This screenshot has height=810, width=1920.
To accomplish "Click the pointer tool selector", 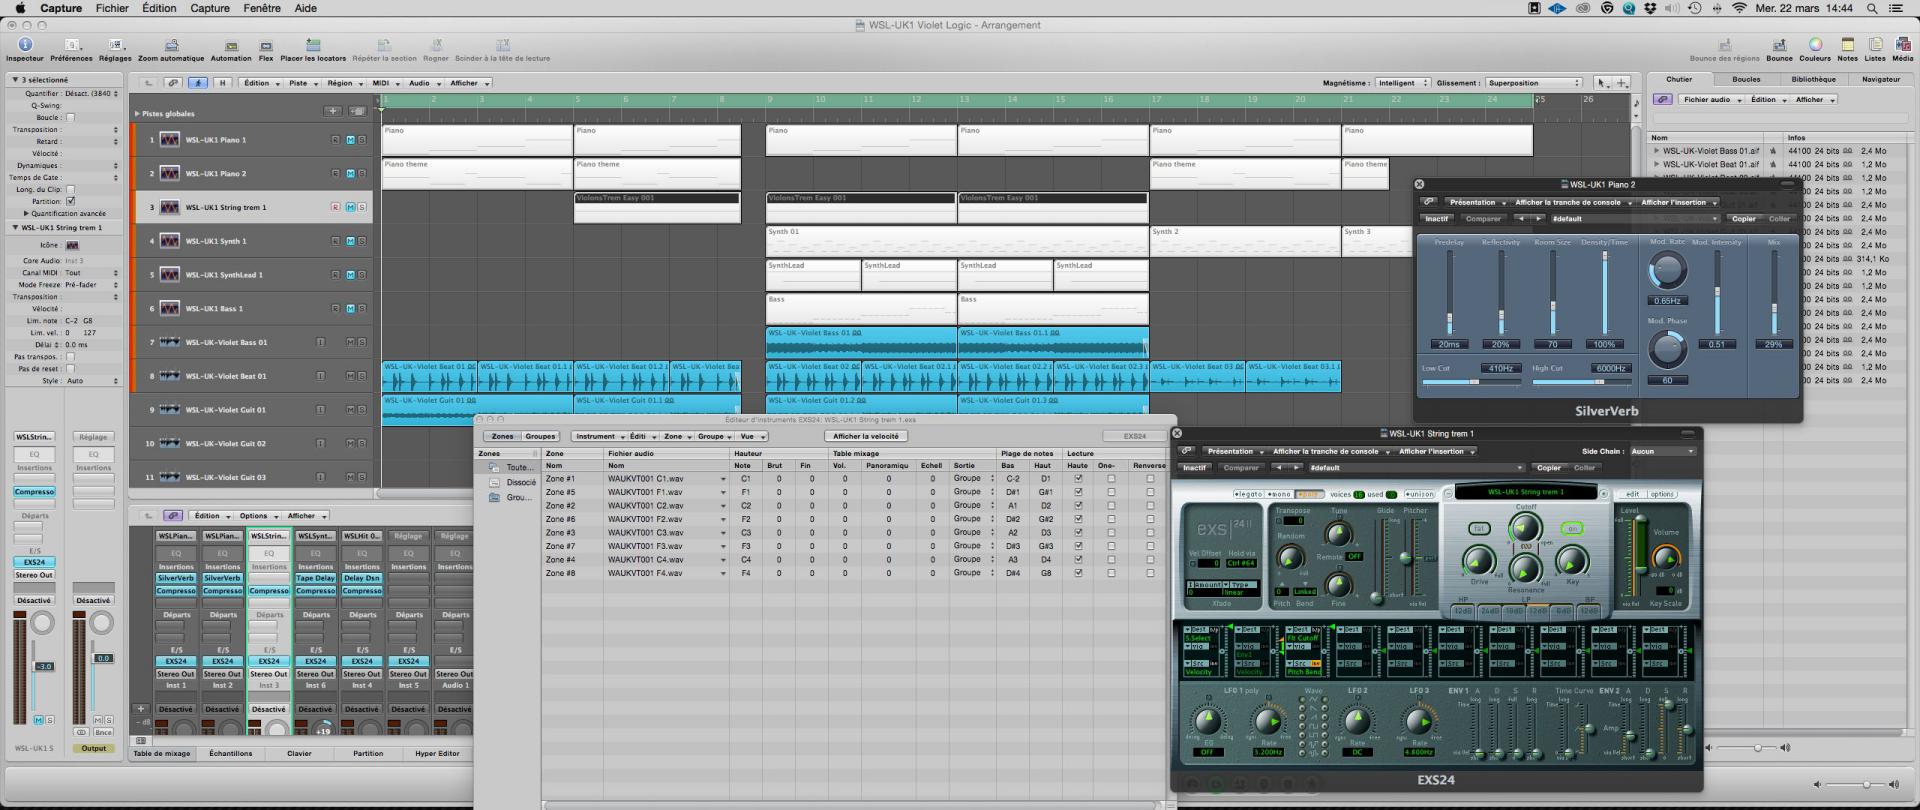I will pos(1602,83).
